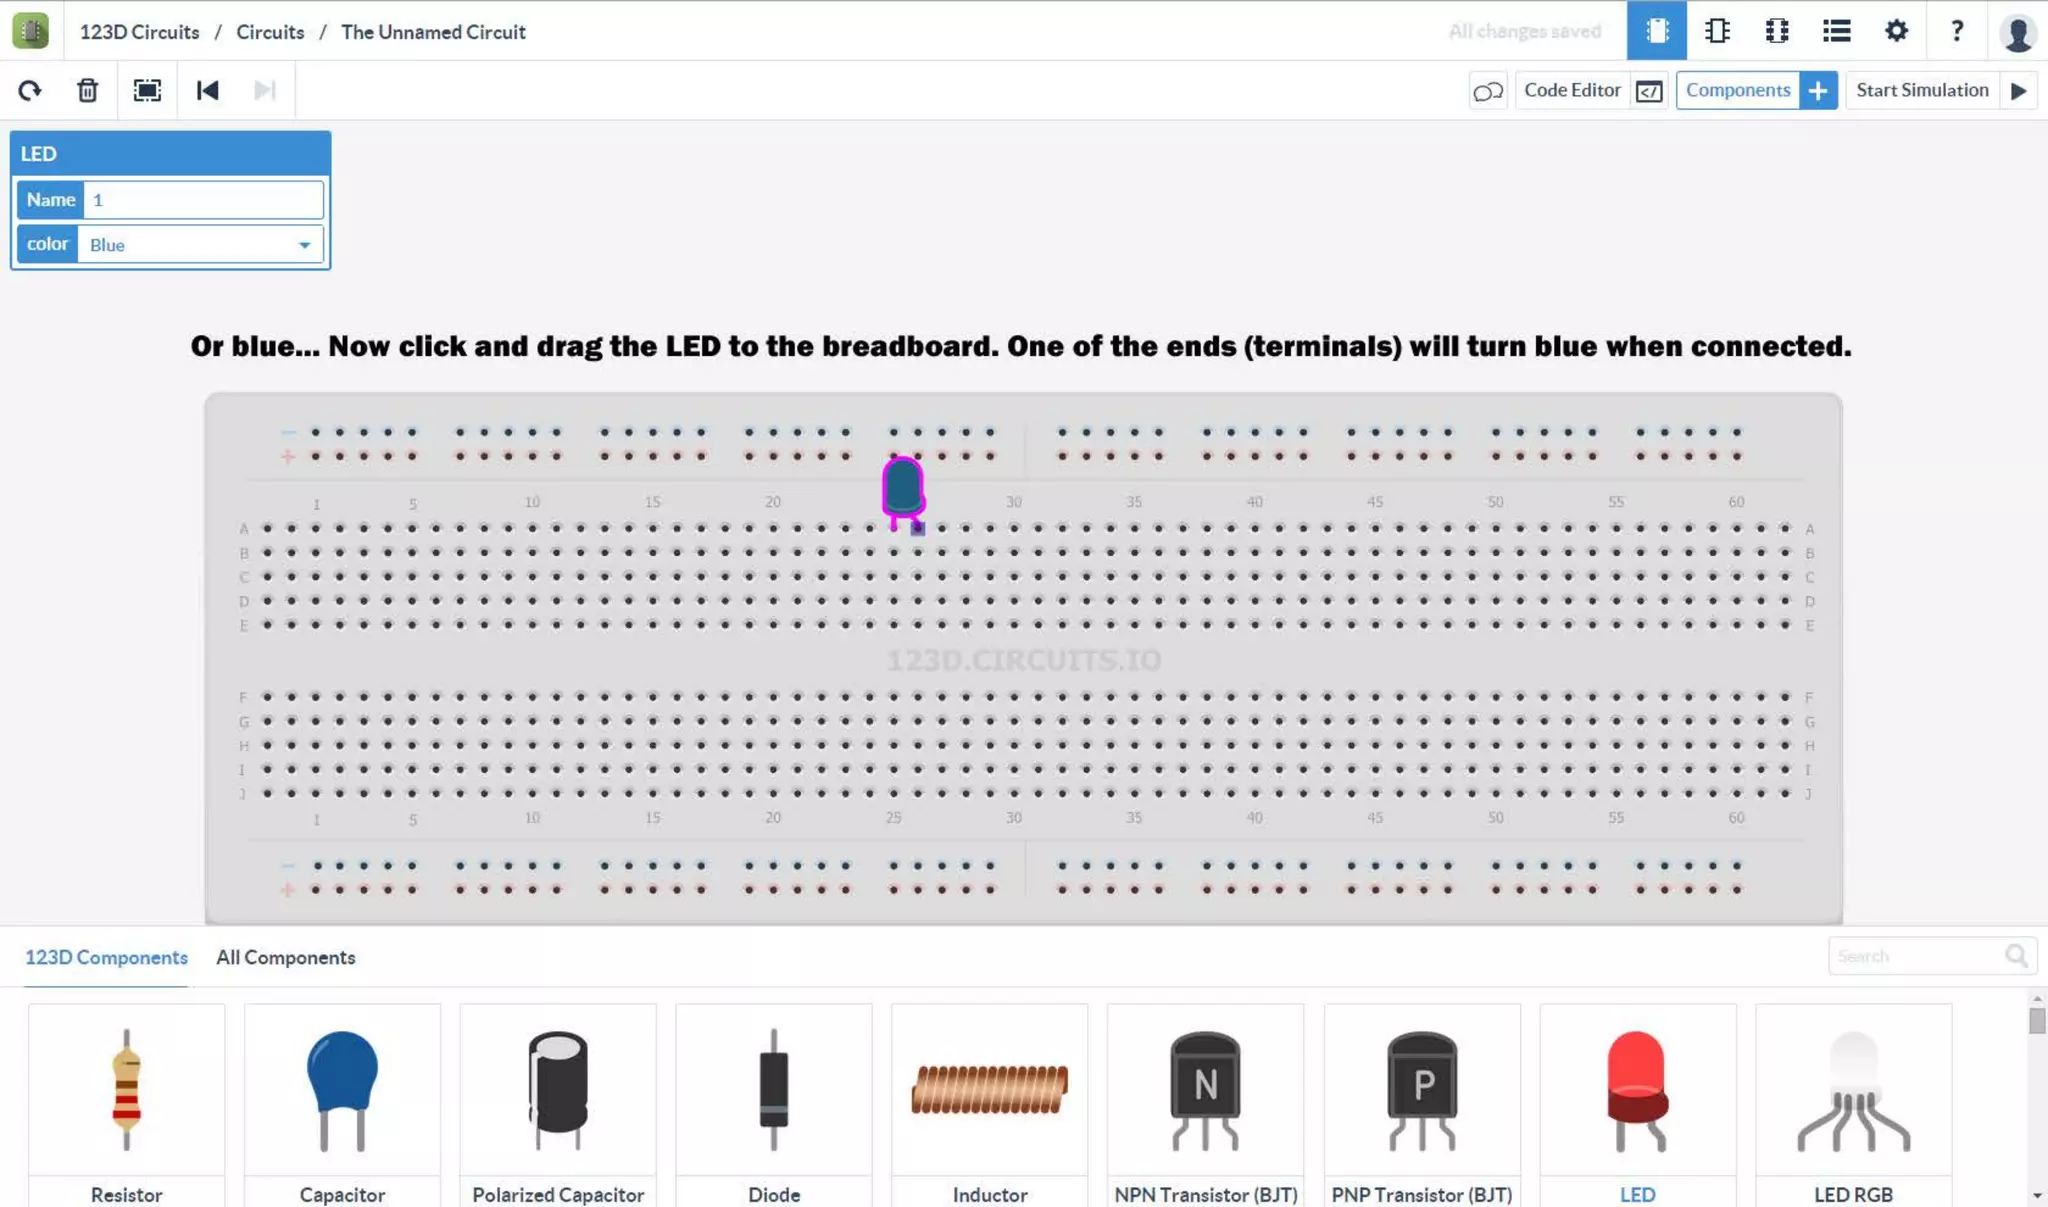Select the Resistor component thumbnail
The height and width of the screenshot is (1207, 2048).
point(126,1090)
